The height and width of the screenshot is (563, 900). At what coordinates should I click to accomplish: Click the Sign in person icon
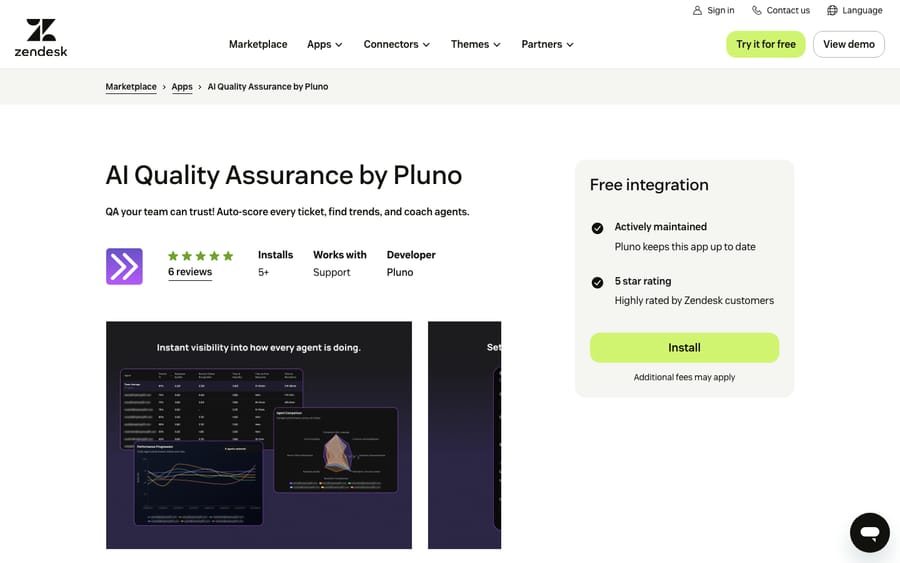(697, 10)
